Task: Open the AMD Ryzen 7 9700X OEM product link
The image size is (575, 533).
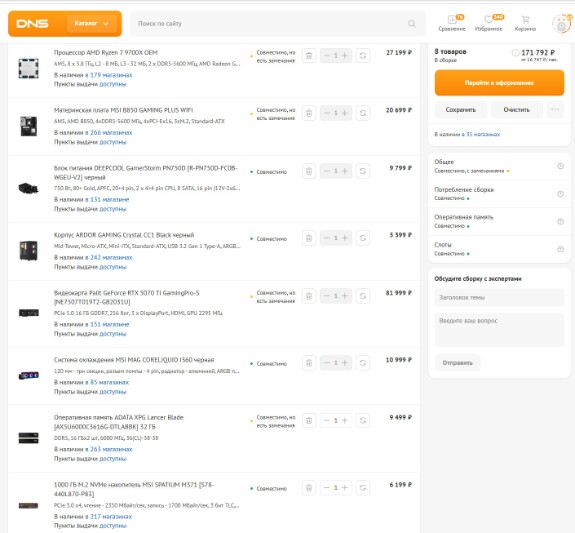Action: [x=106, y=52]
